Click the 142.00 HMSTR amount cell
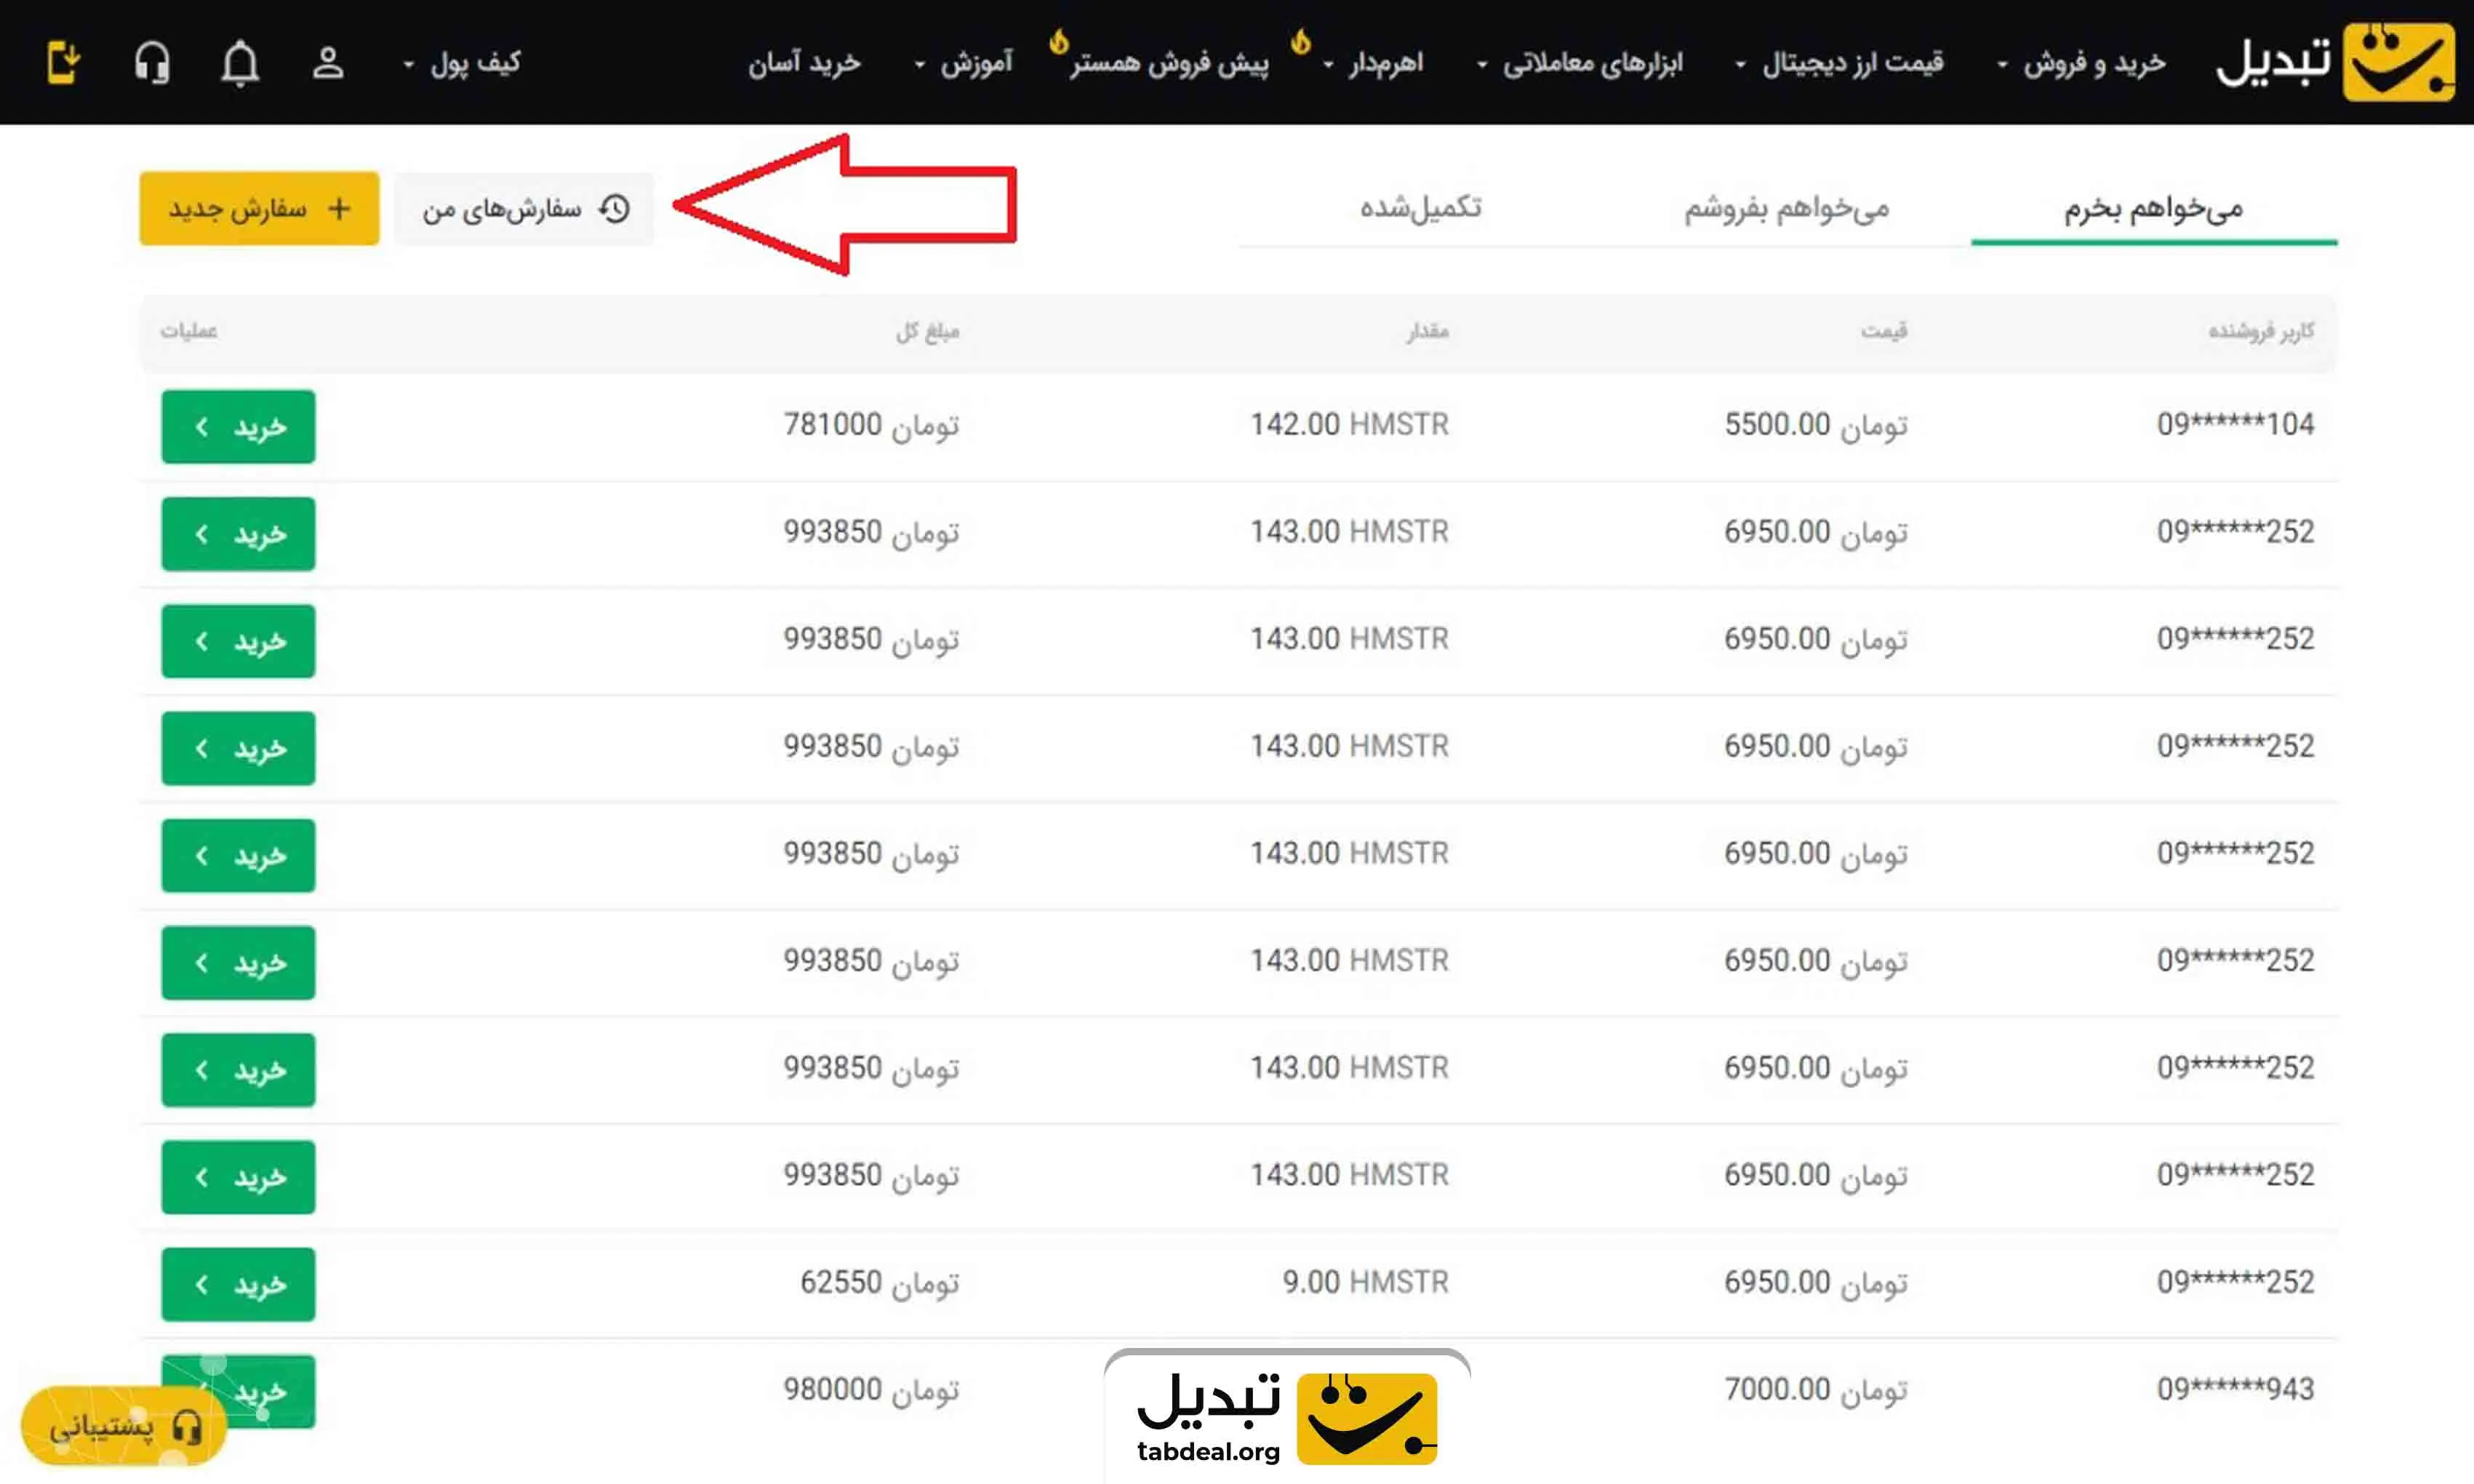 [1349, 424]
